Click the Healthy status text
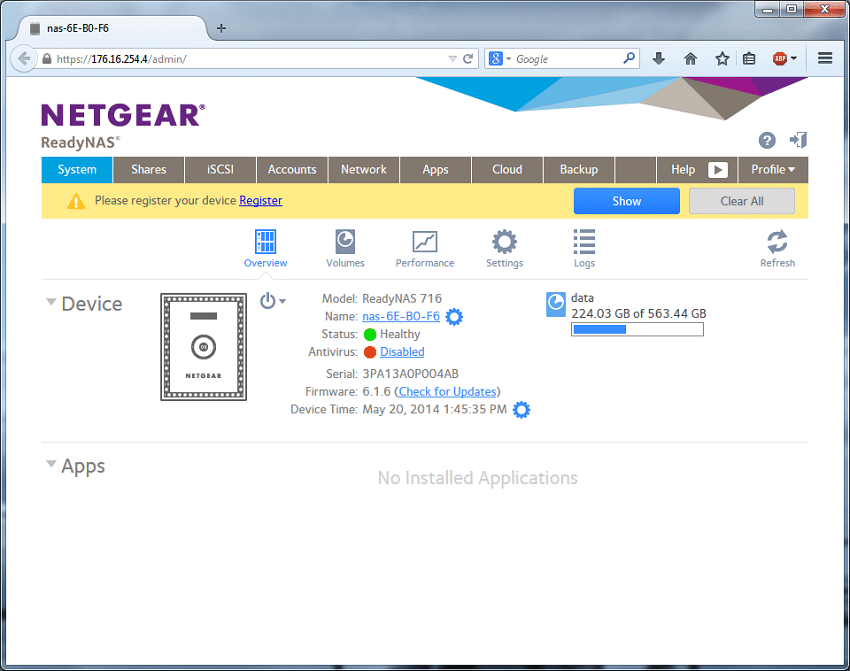Viewport: 850px width, 671px height. click(x=400, y=334)
